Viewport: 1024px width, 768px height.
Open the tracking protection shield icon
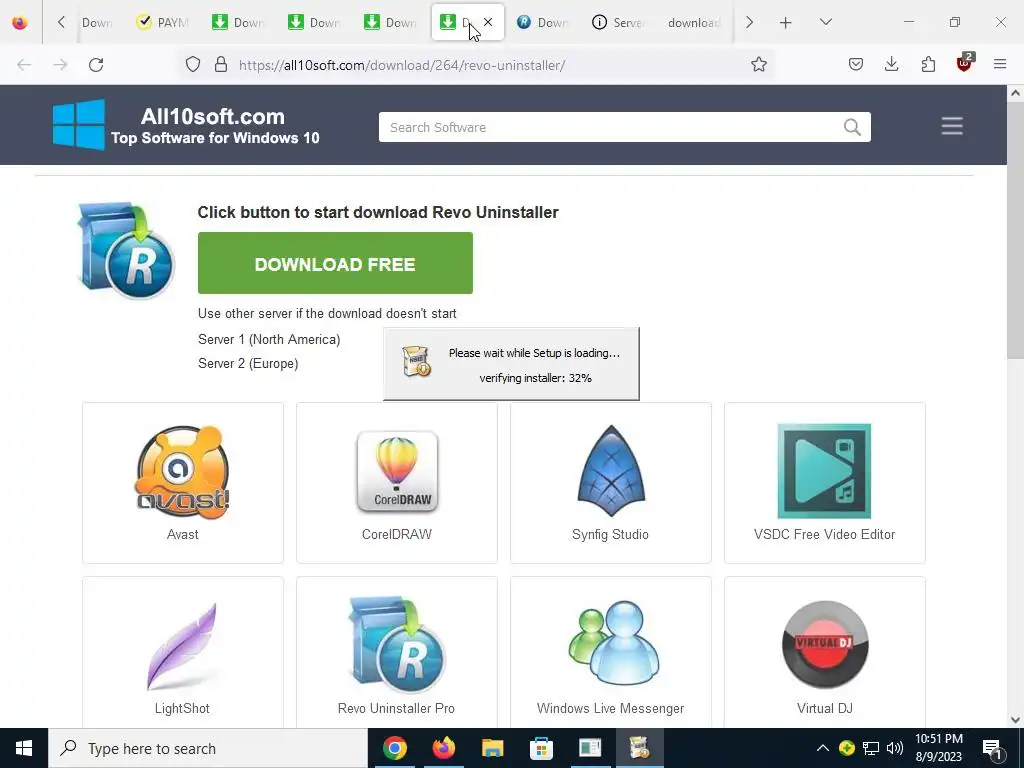point(193,65)
